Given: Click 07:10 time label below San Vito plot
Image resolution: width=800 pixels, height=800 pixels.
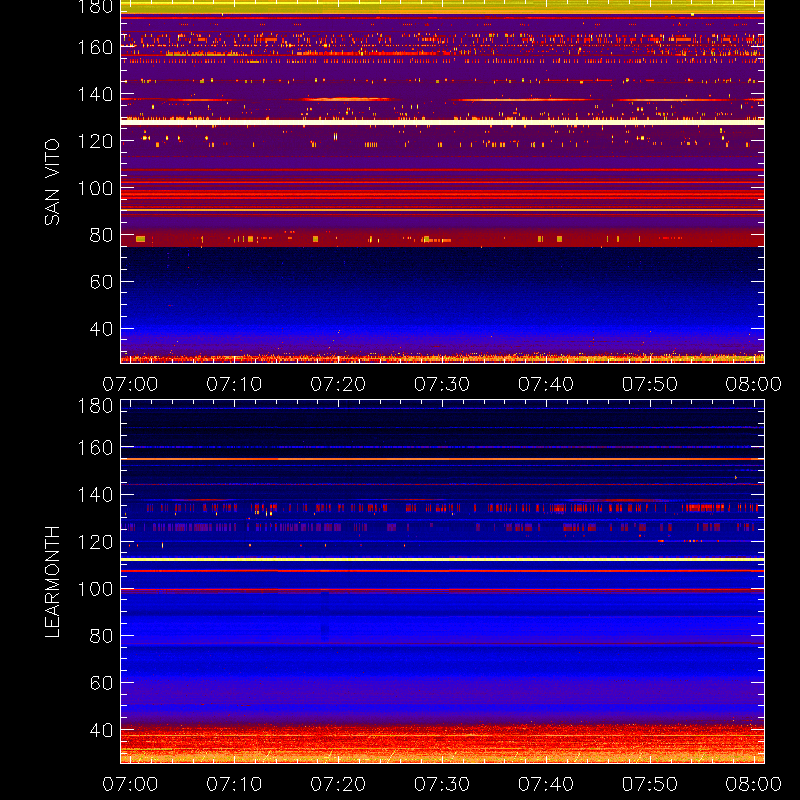Looking at the screenshot, I should pos(234,384).
